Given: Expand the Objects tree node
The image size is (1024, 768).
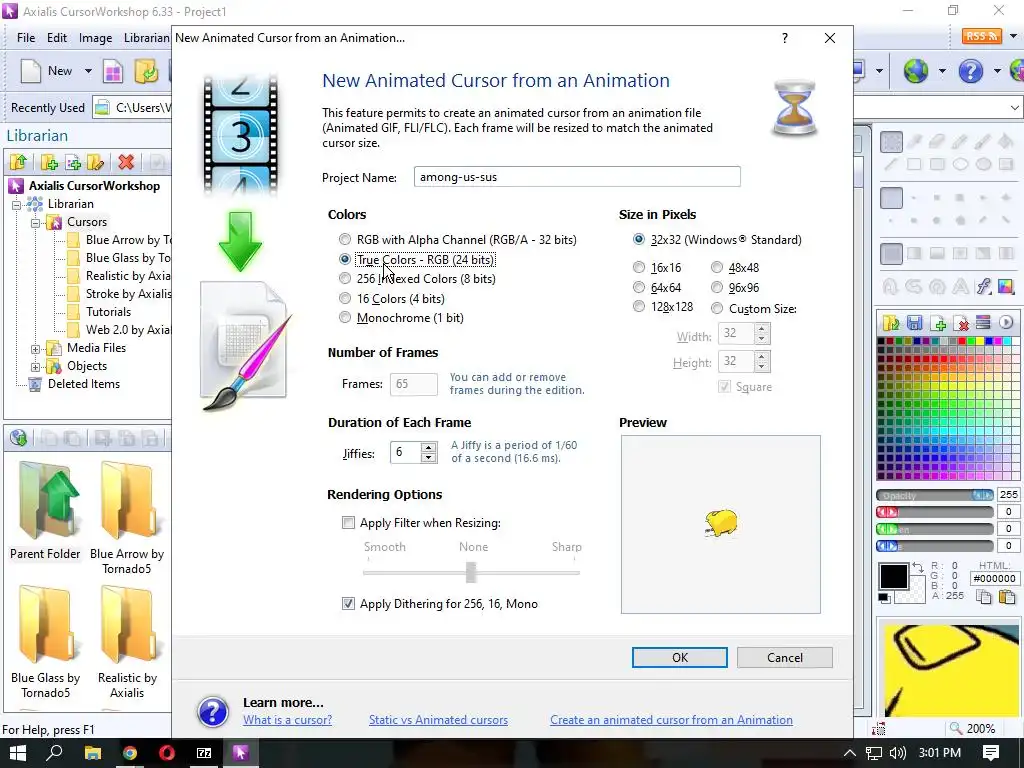Looking at the screenshot, I should pos(35,367).
